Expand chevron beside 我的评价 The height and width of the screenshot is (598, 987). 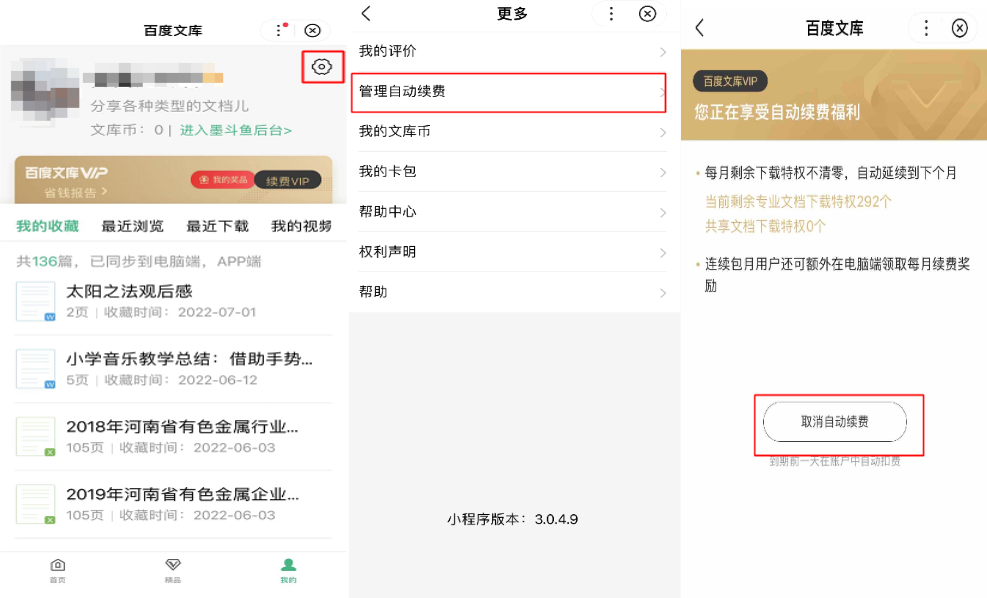(663, 52)
